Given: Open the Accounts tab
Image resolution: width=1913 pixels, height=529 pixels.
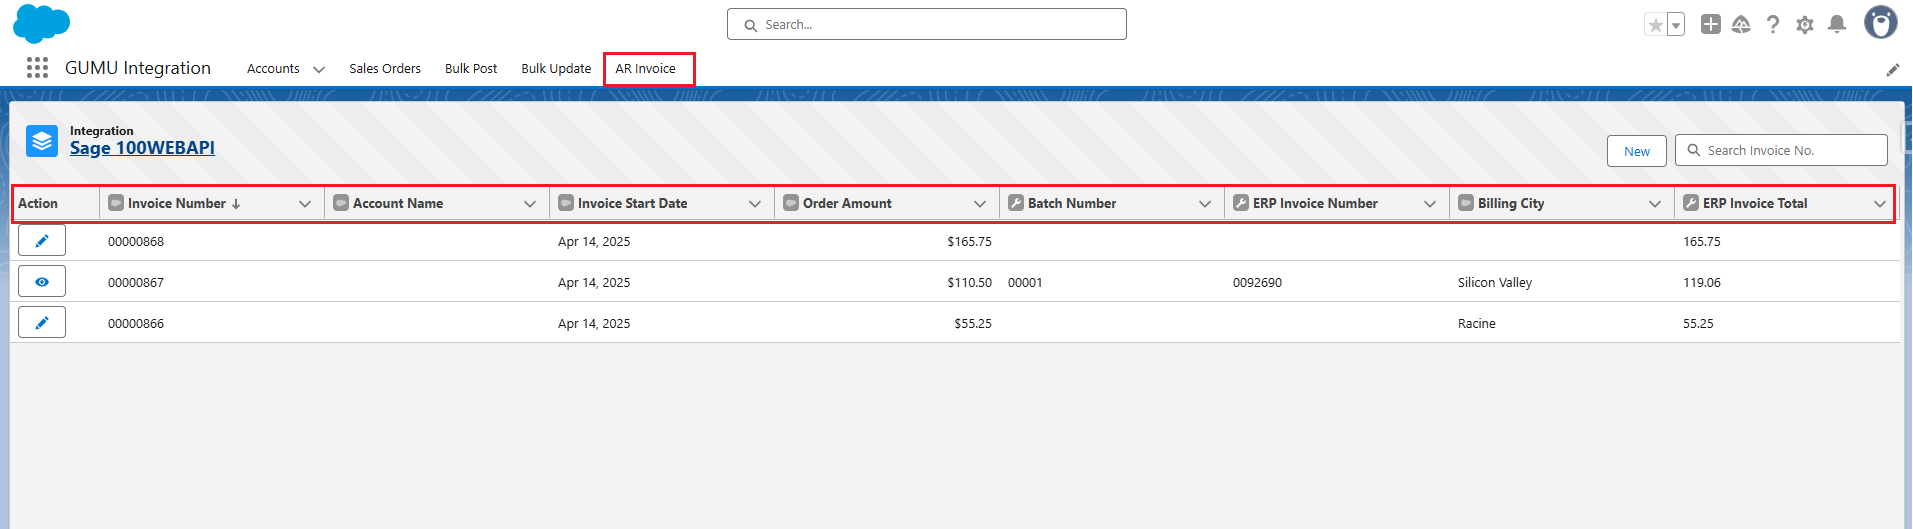Looking at the screenshot, I should coord(273,69).
